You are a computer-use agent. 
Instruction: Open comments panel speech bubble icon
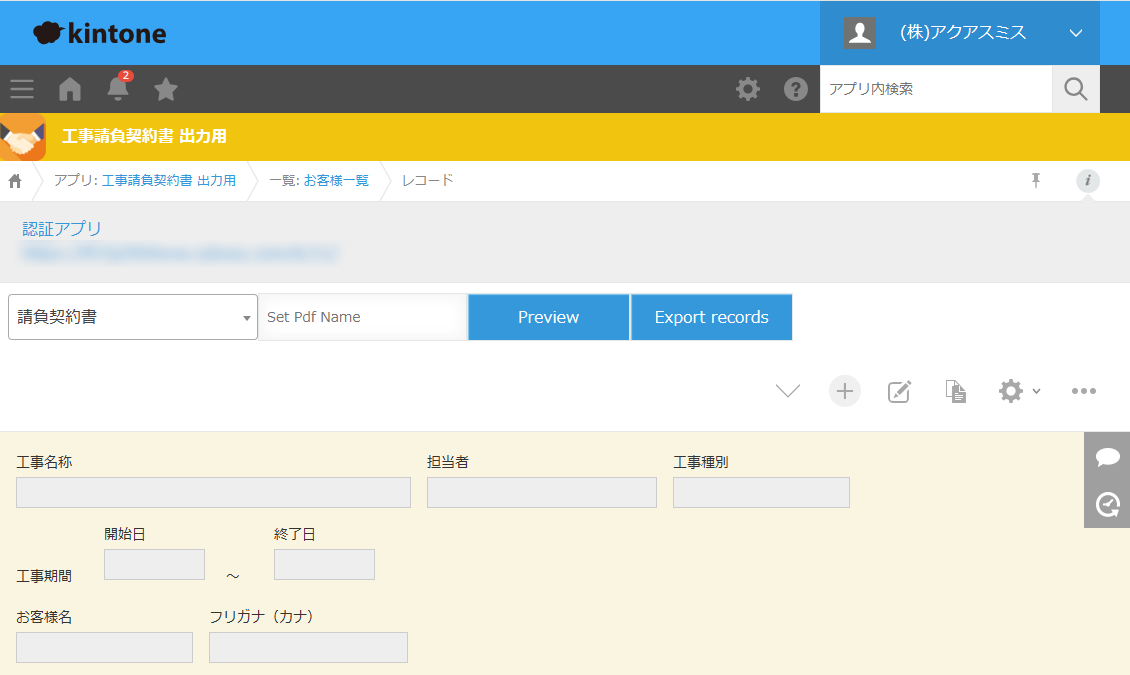coord(1107,457)
